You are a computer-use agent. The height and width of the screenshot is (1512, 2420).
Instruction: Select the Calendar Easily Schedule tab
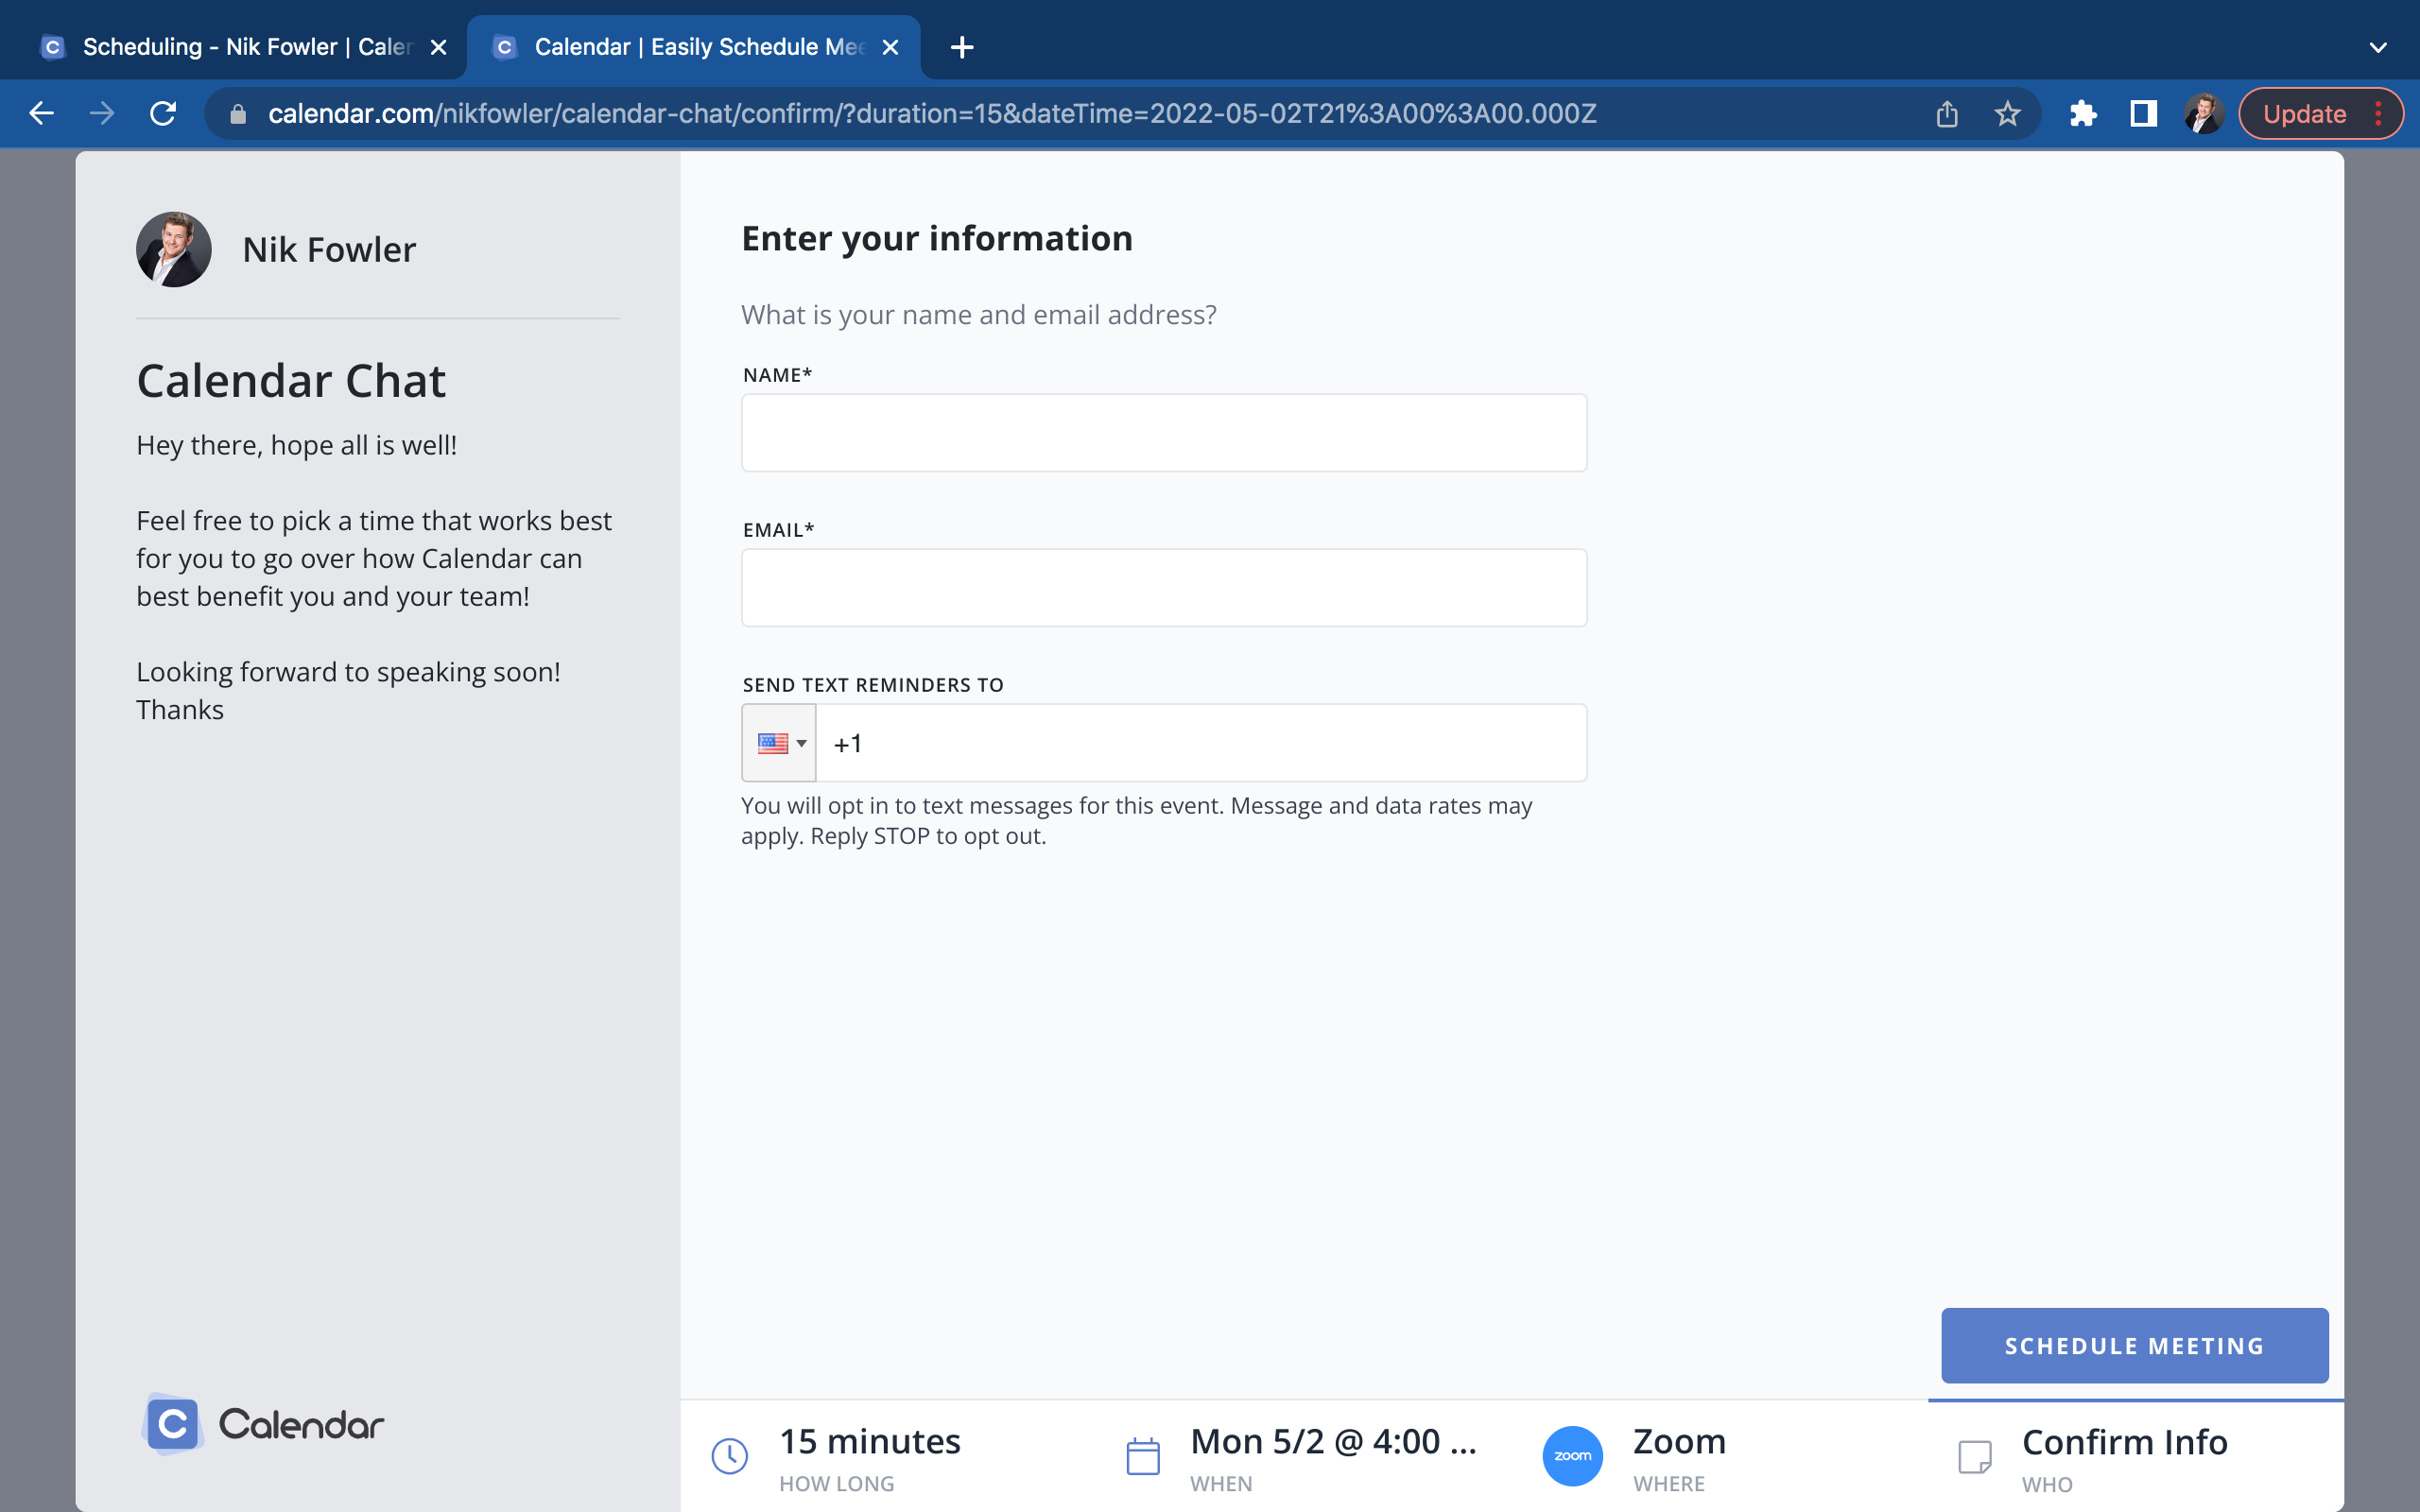coord(693,47)
